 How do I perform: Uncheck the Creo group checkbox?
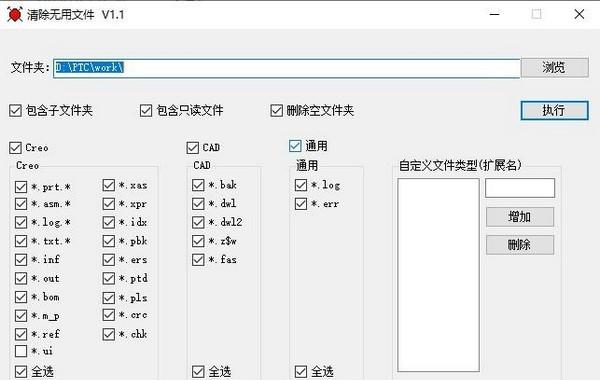point(15,148)
